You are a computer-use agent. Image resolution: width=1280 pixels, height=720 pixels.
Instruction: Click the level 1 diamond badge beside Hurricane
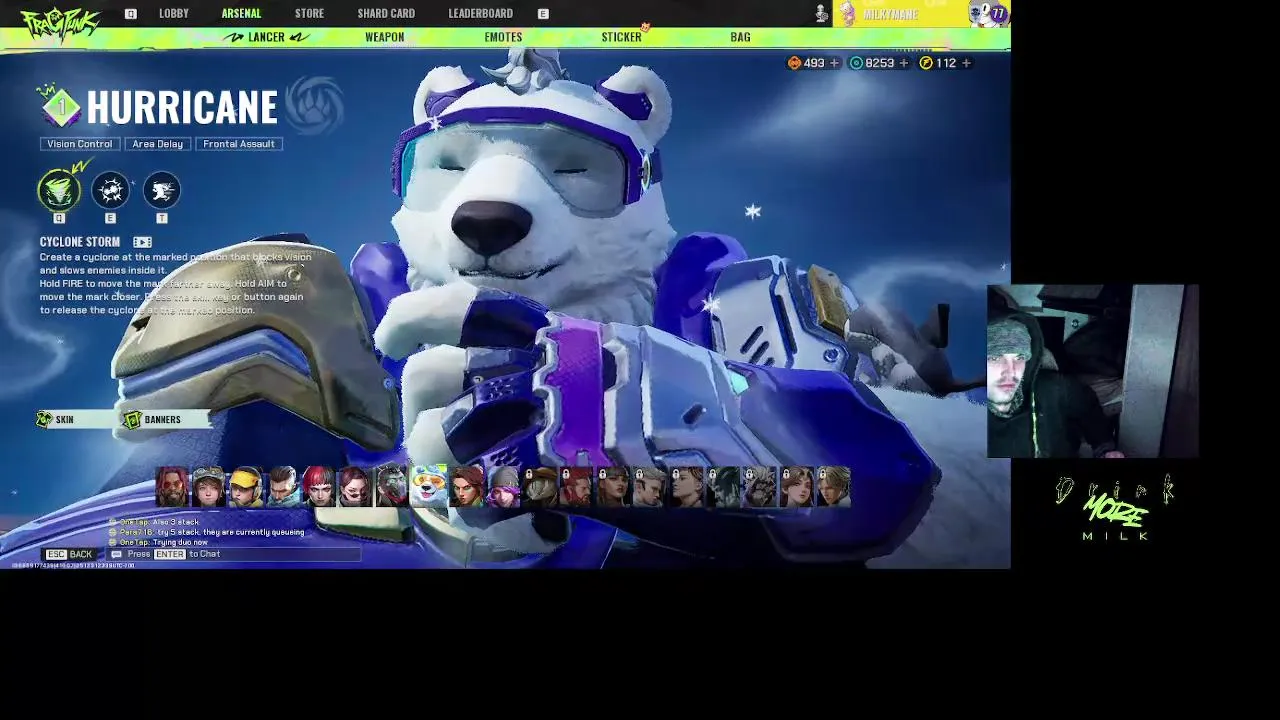61,106
